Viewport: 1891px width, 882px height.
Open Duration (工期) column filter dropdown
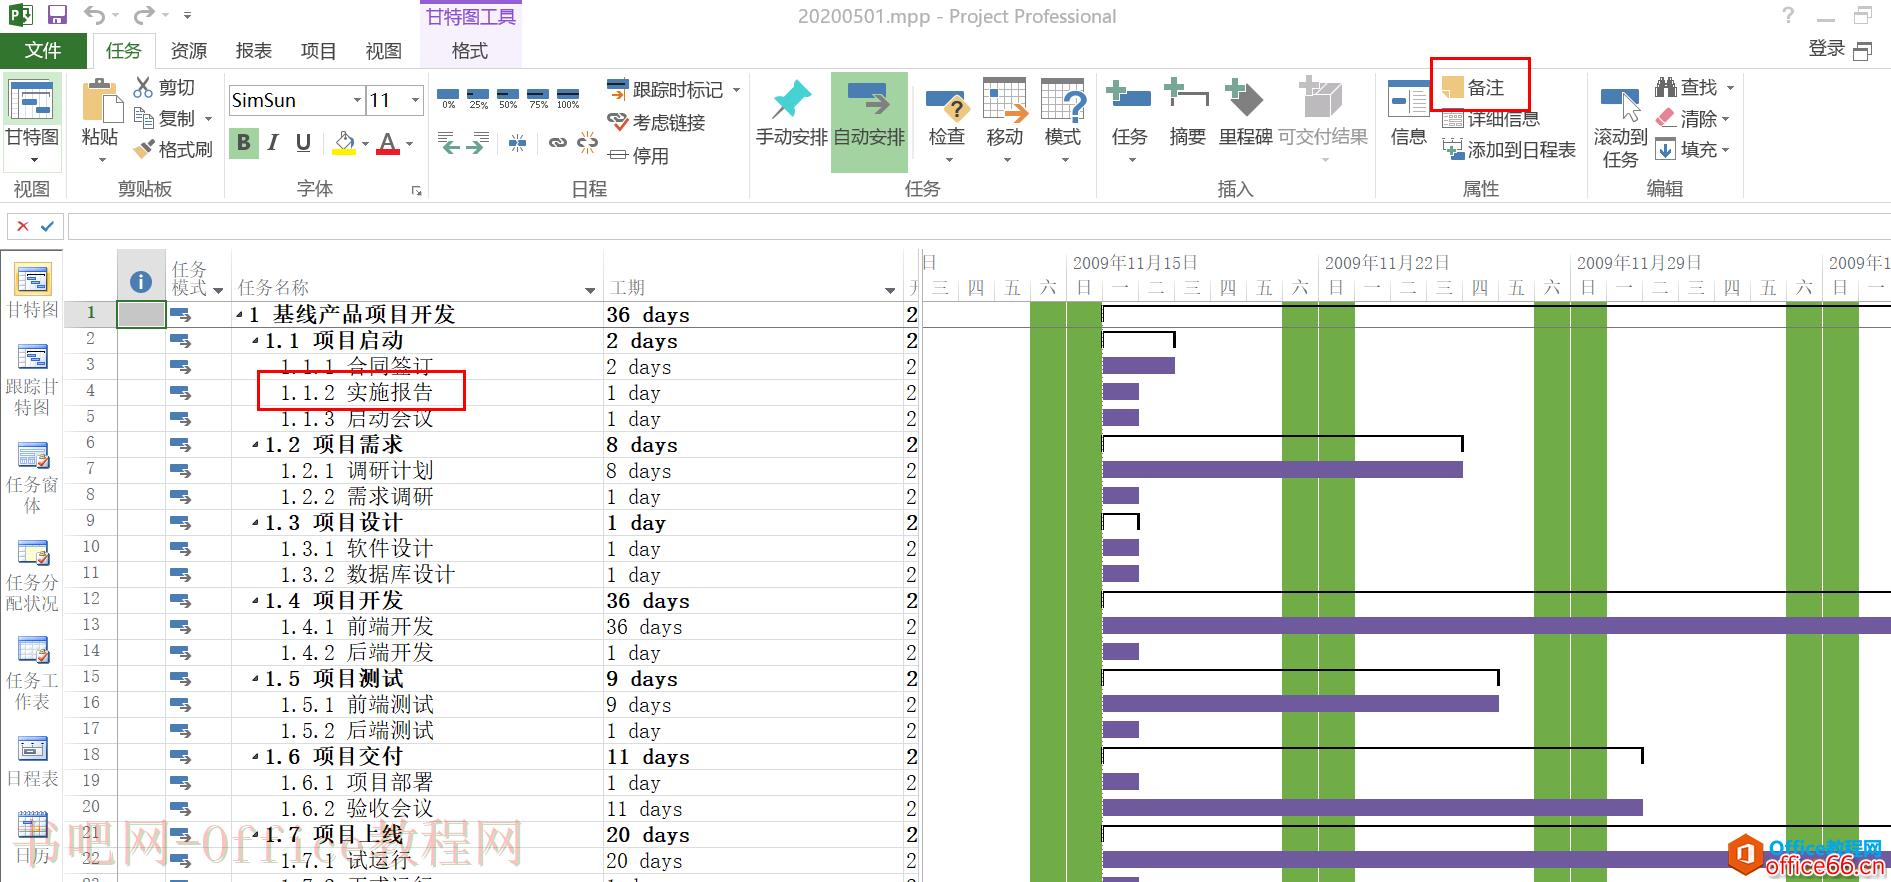(890, 290)
